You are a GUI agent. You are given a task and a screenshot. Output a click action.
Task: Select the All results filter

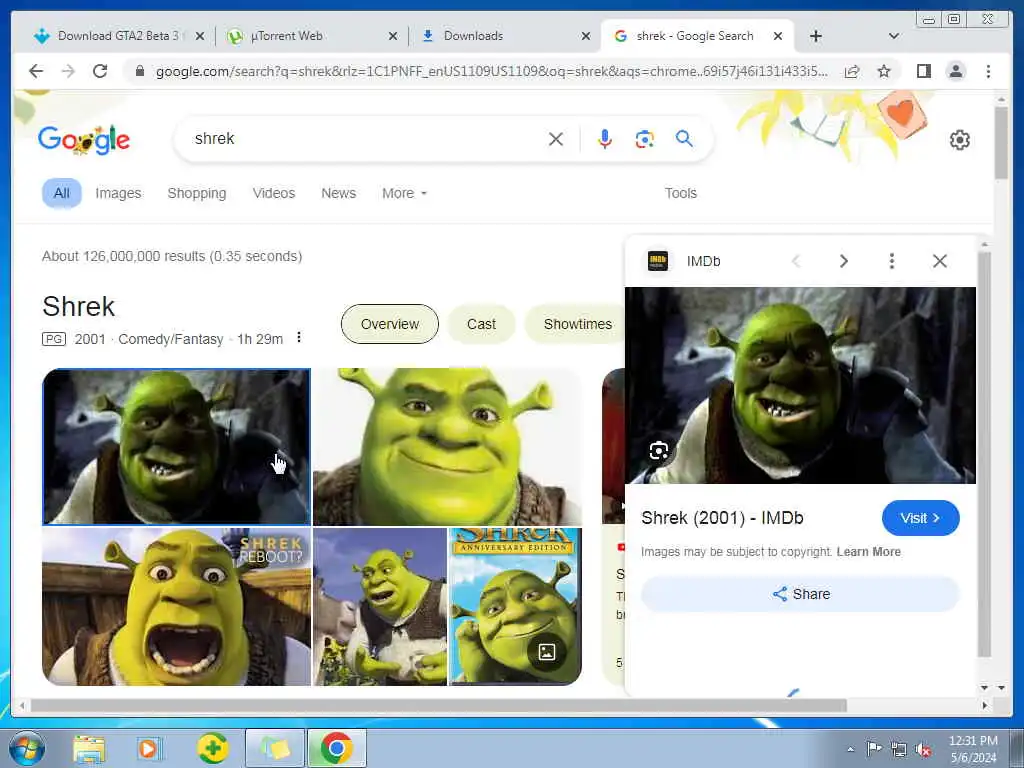[x=61, y=193]
